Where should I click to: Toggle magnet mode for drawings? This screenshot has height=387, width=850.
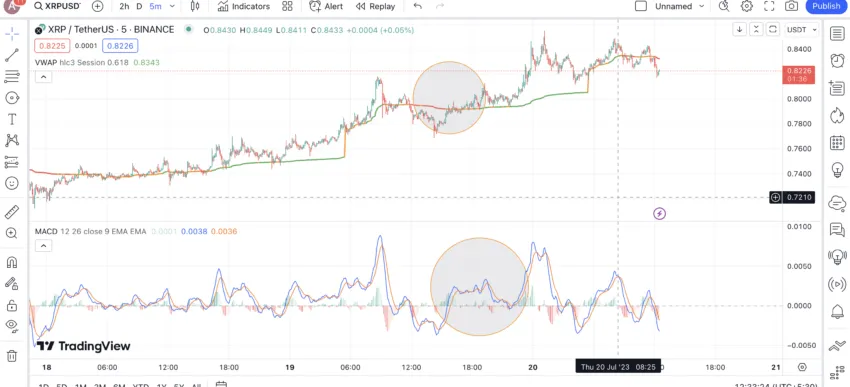tap(12, 262)
